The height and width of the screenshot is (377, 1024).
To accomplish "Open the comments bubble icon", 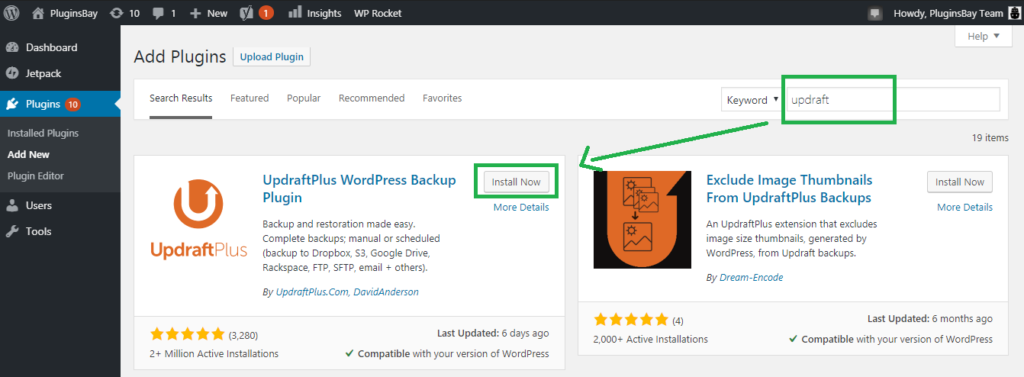I will 164,13.
